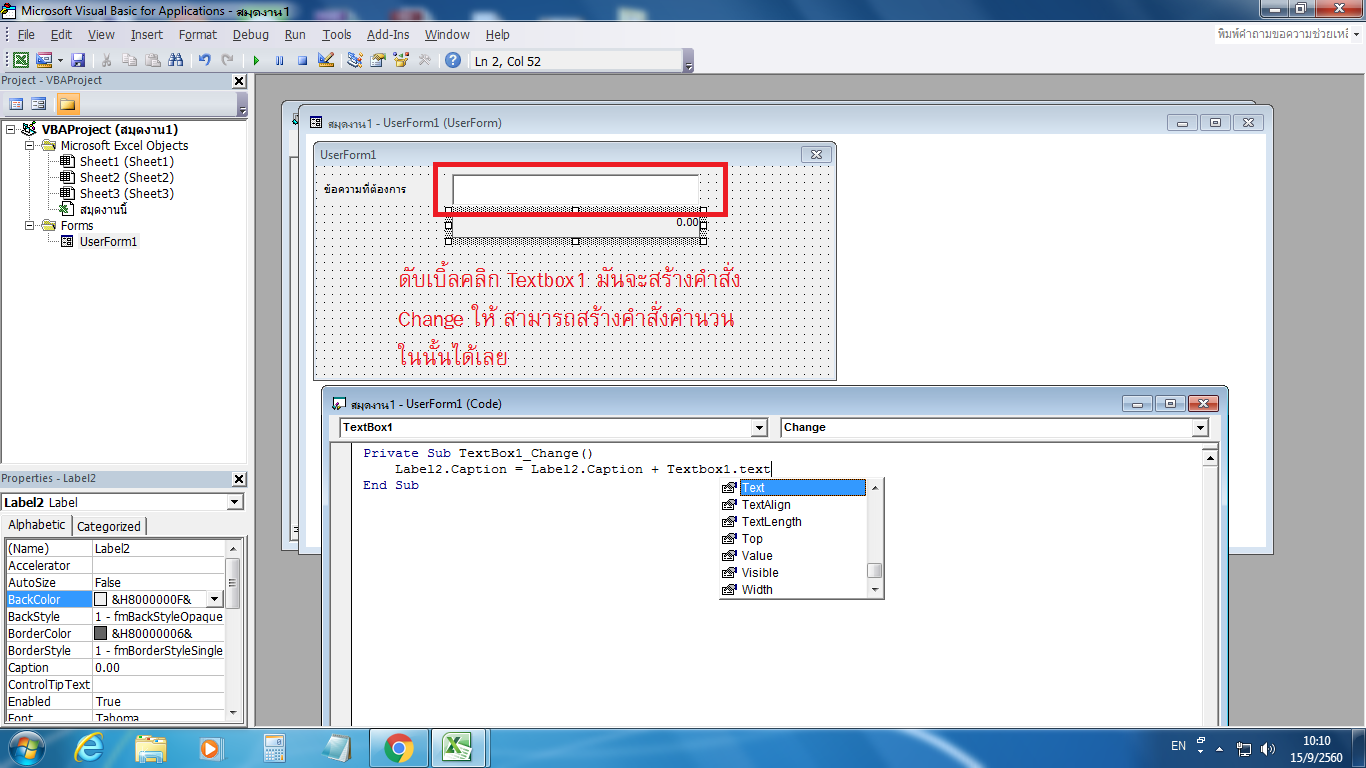Close the Project - VBAProject panel
Viewport: 1366px width, 768px height.
point(239,81)
